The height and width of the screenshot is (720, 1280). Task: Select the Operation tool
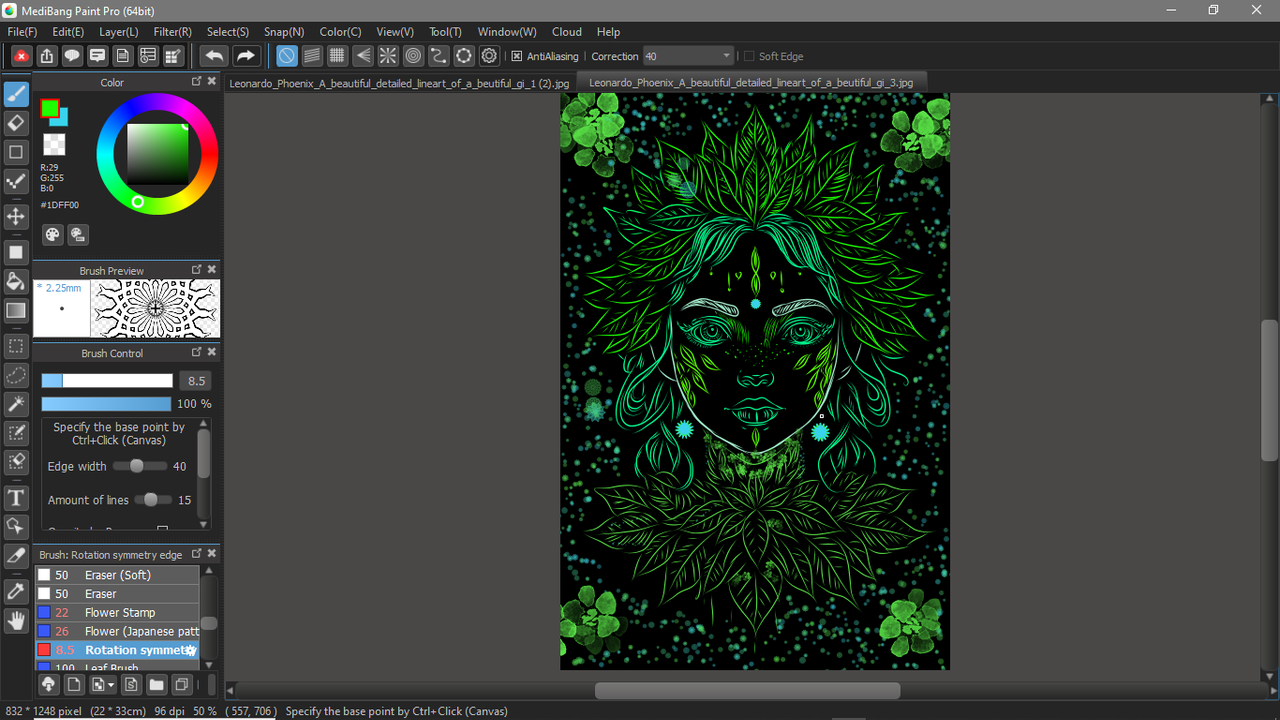[x=16, y=526]
